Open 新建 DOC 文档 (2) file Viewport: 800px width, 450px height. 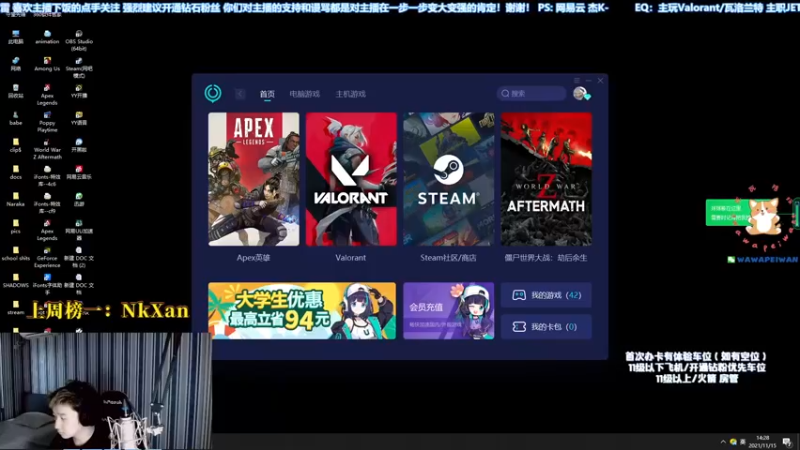[79, 257]
